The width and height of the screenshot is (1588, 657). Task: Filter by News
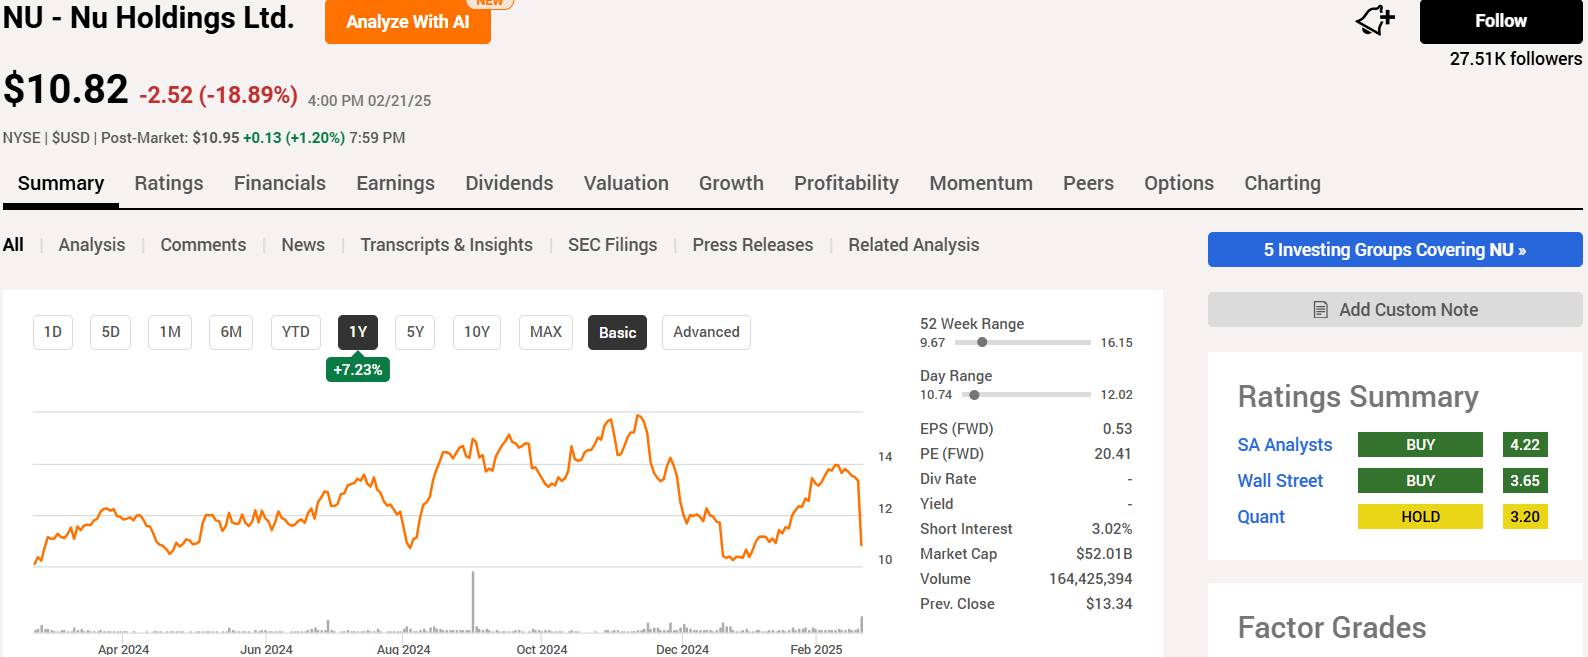(303, 245)
